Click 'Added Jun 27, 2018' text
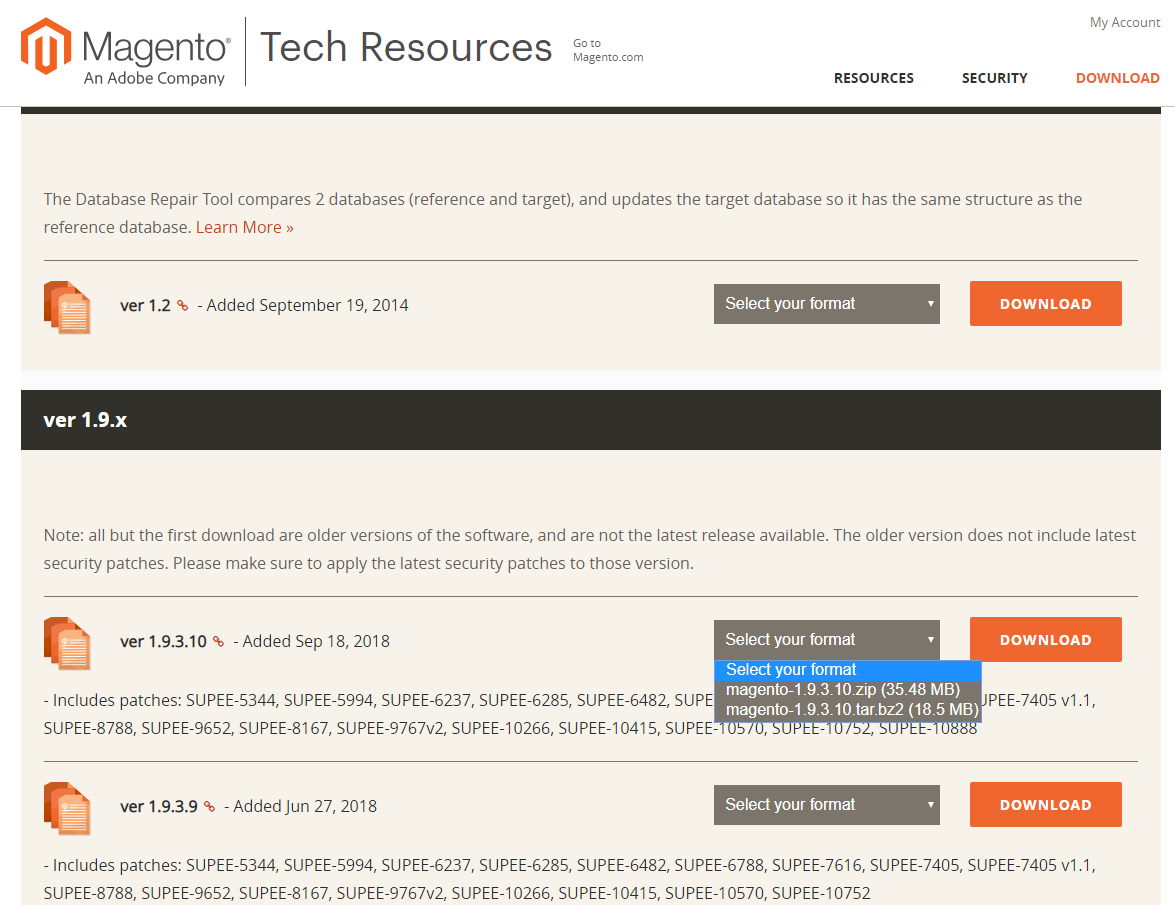 (x=305, y=807)
